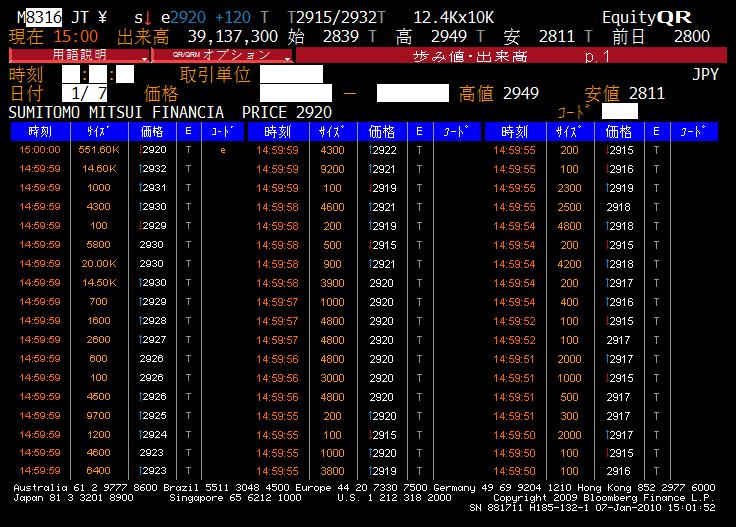Focus the lower 価格 range input box
Viewport: 736px width, 527px height.
coord(296,93)
